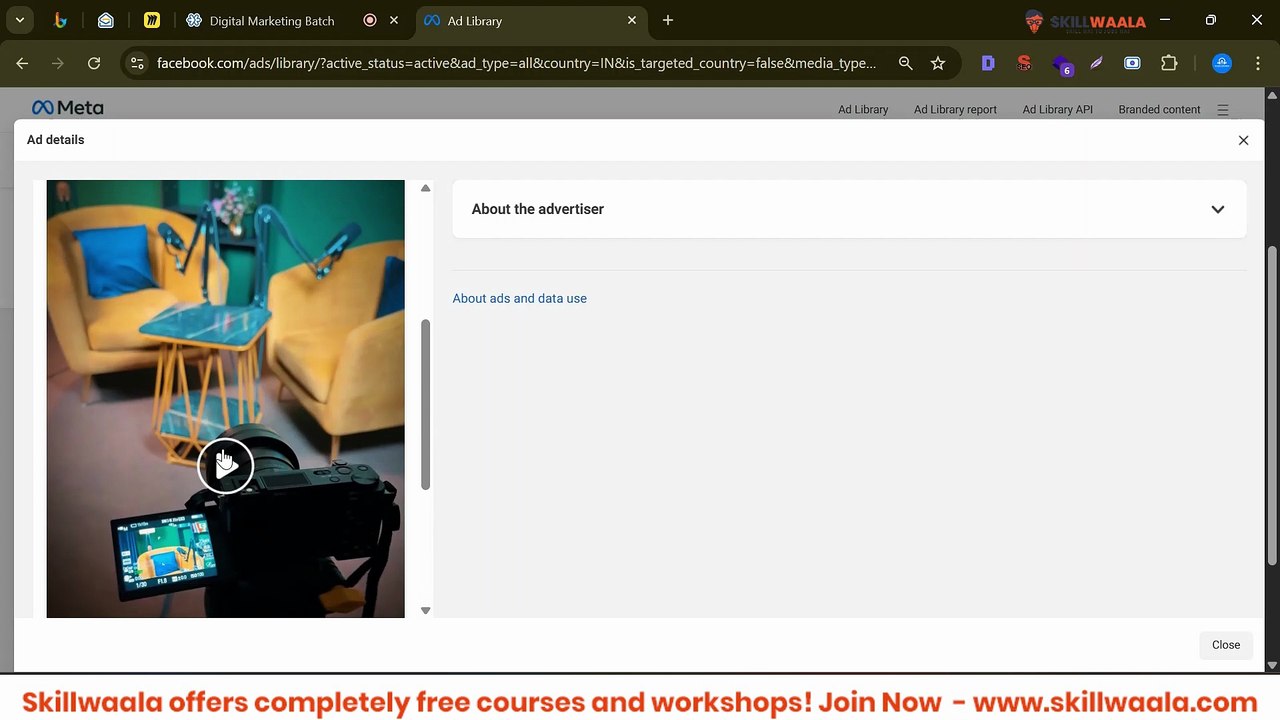Click the page scrollbar down arrow
Viewport: 1280px width, 720px height.
(1272, 665)
